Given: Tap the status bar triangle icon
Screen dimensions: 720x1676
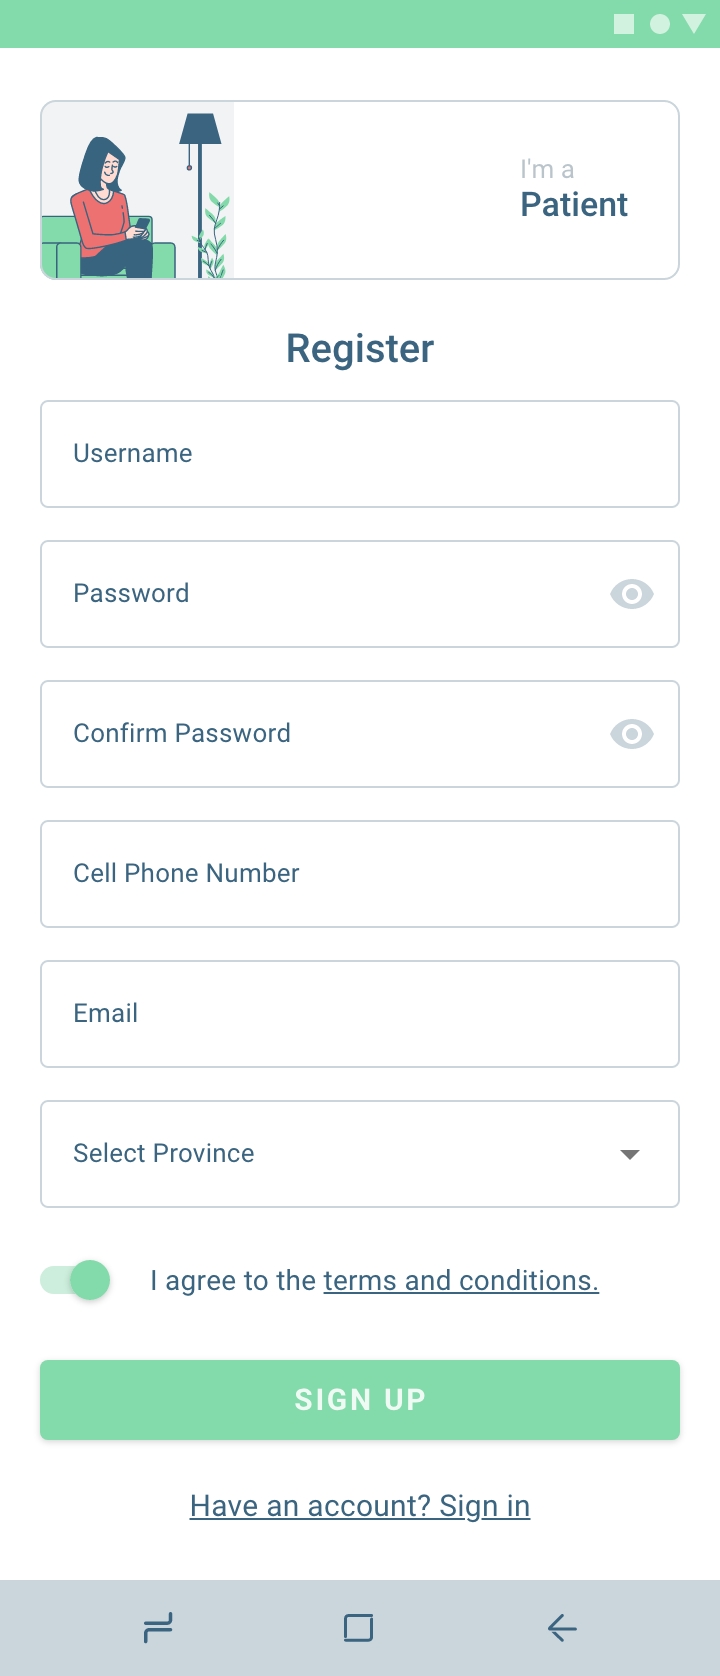Looking at the screenshot, I should [x=694, y=24].
